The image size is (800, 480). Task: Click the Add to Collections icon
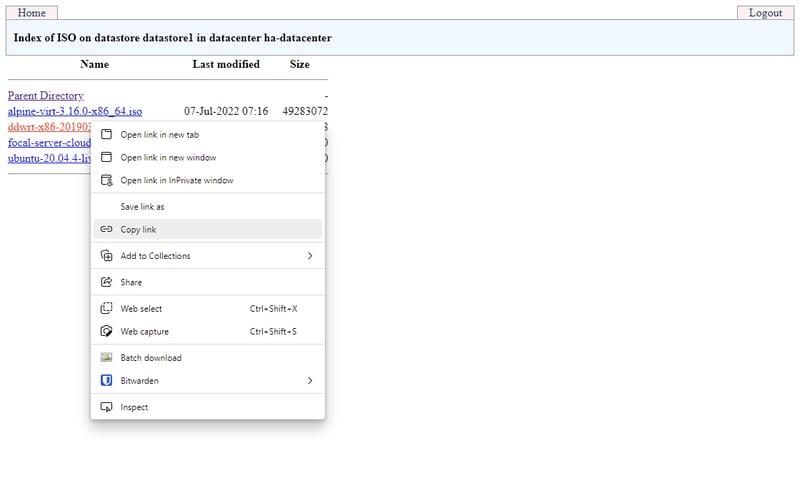point(107,256)
